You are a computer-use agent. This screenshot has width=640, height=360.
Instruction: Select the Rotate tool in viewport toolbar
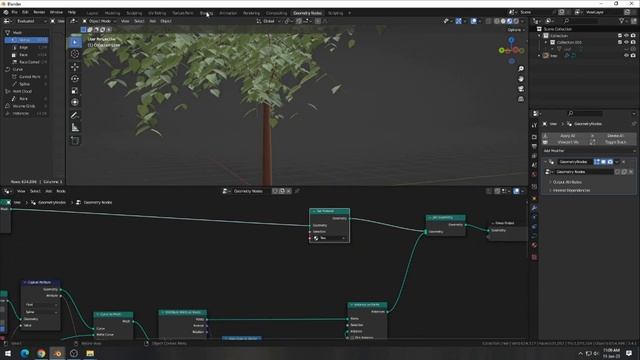click(75, 79)
